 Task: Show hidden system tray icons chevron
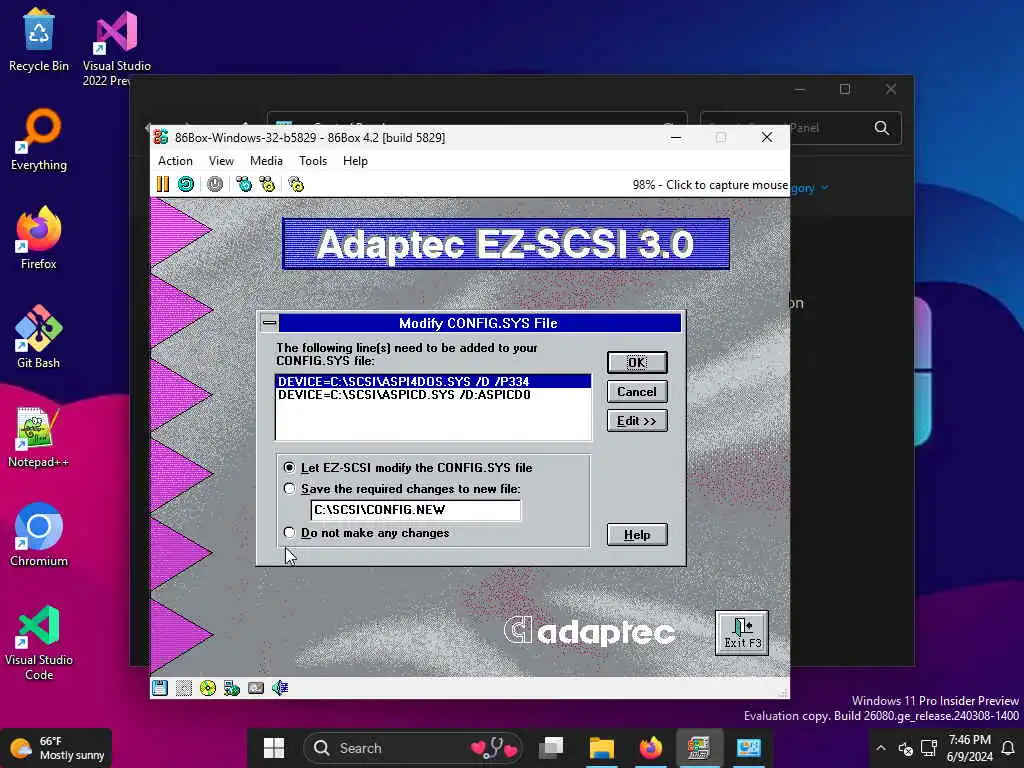tap(881, 748)
